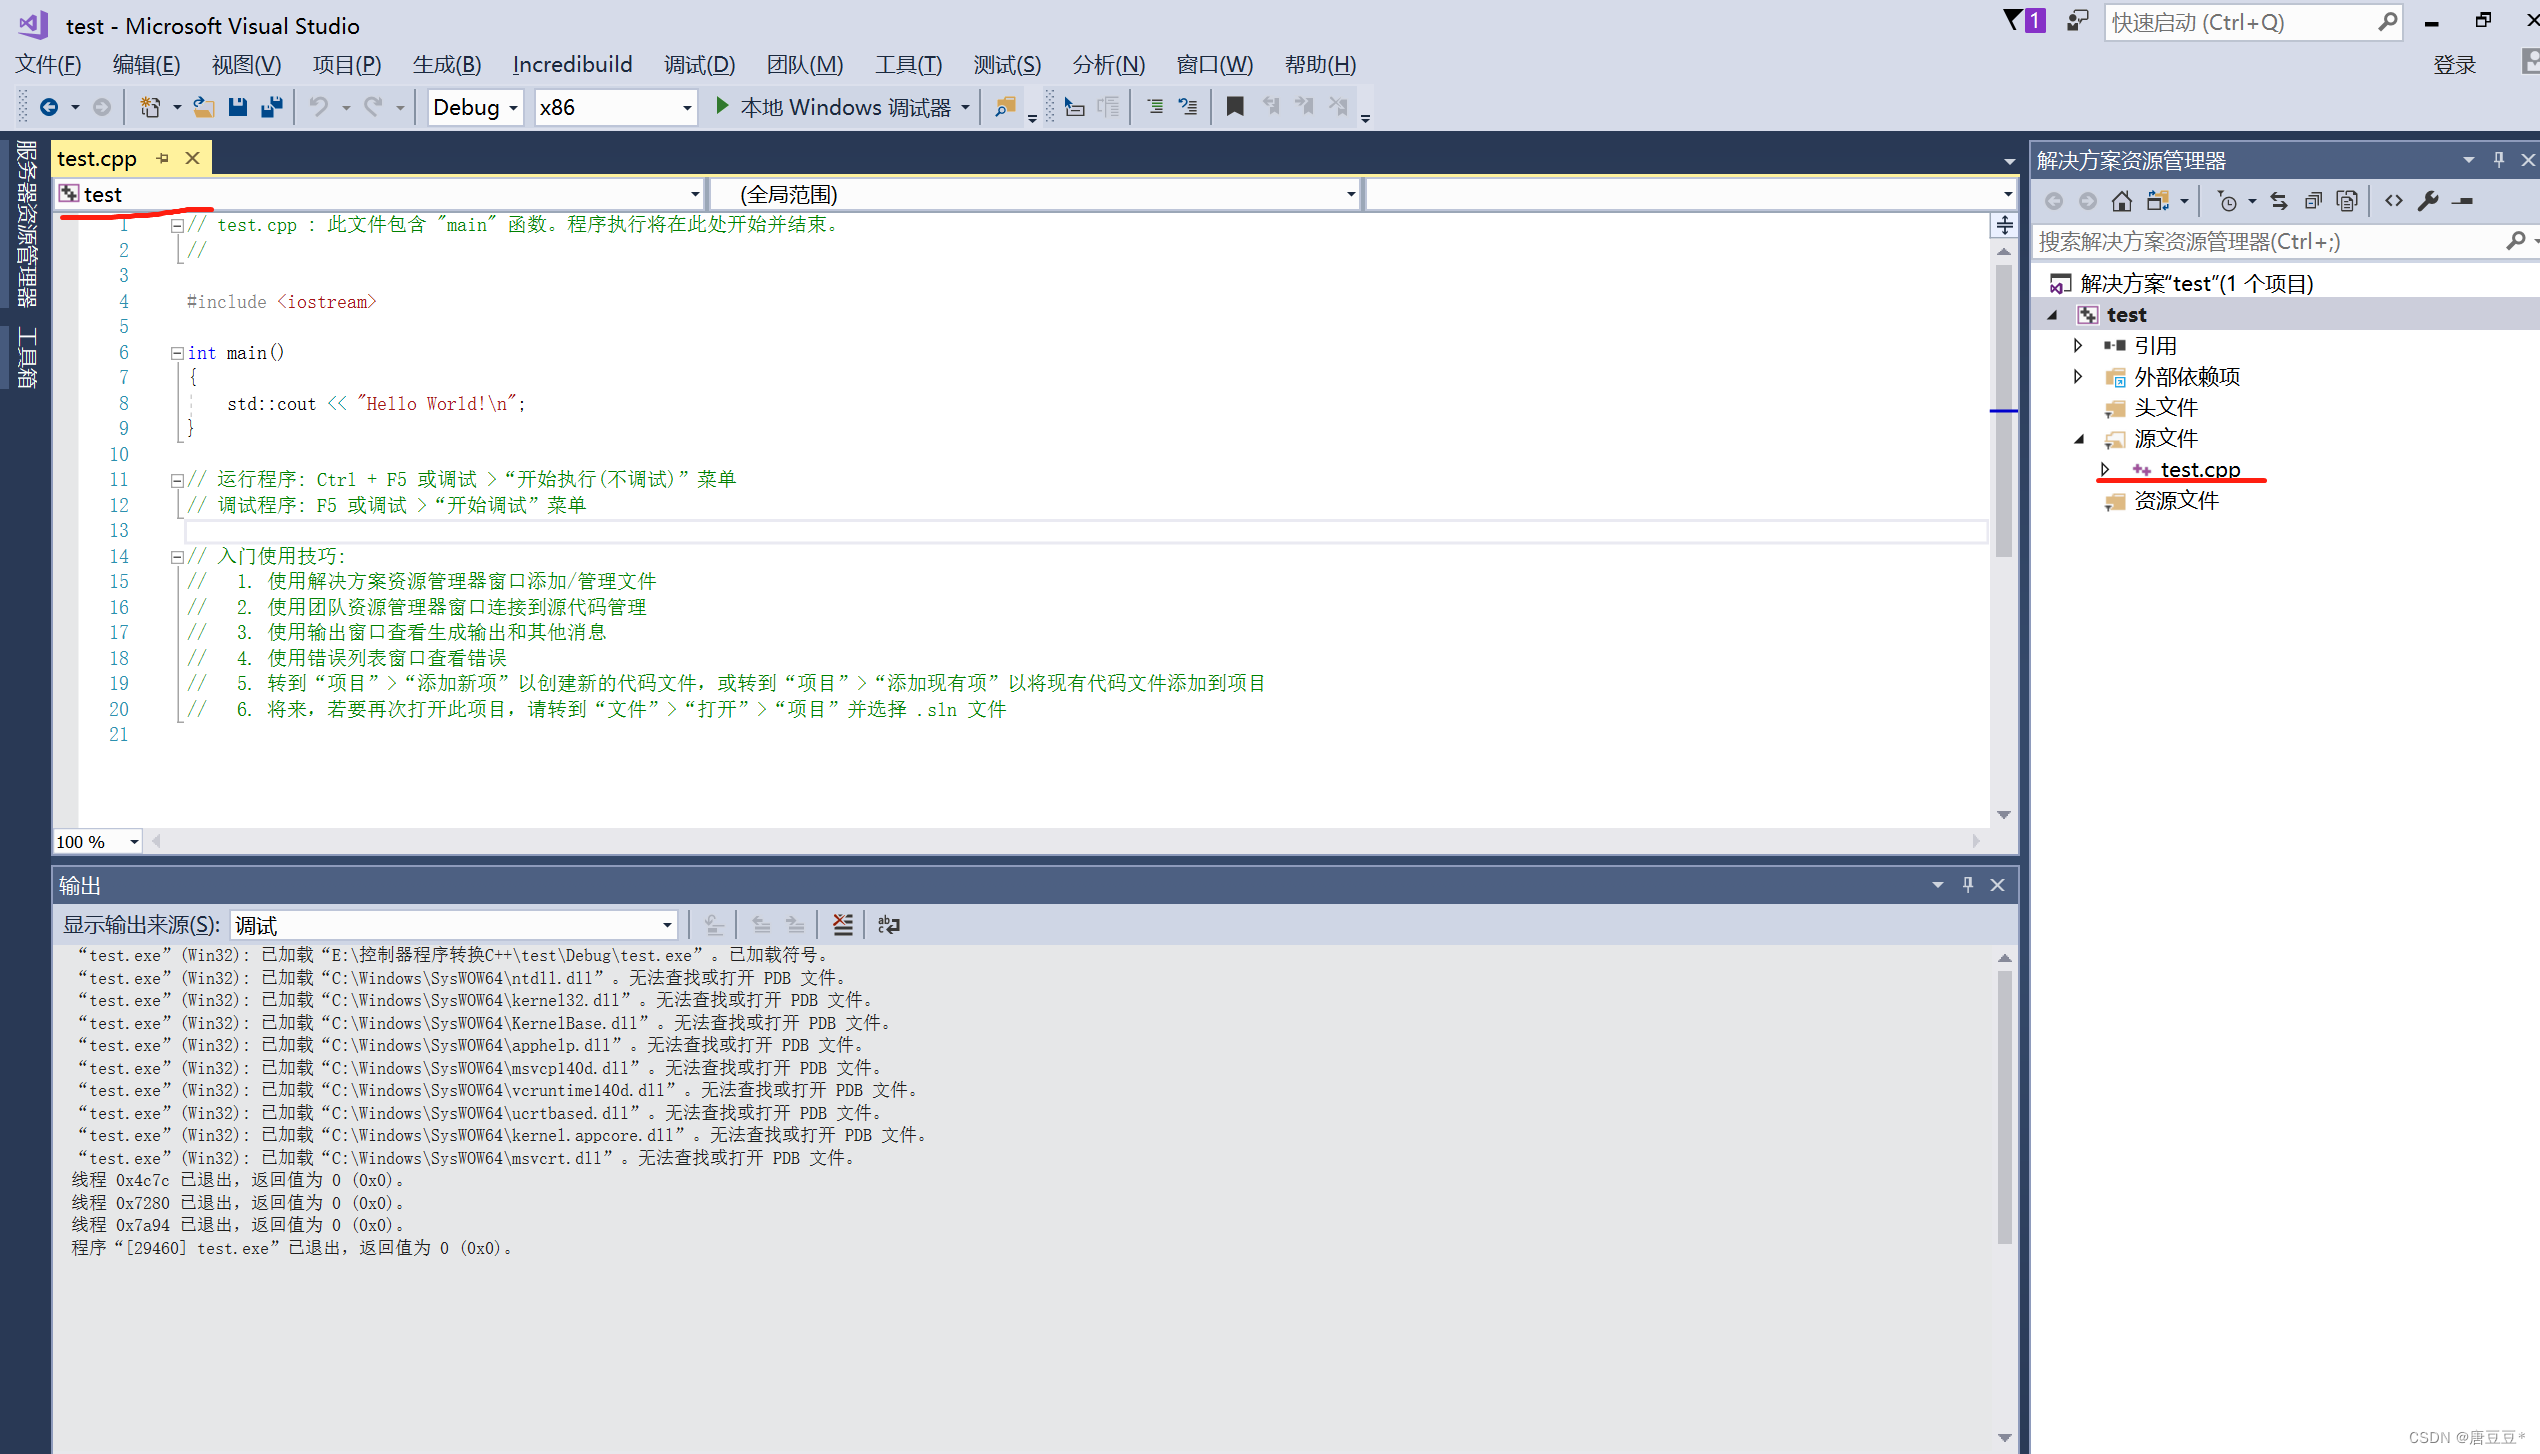
Task: Open Properties wrench icon in Solution Explorer
Action: tap(2429, 200)
